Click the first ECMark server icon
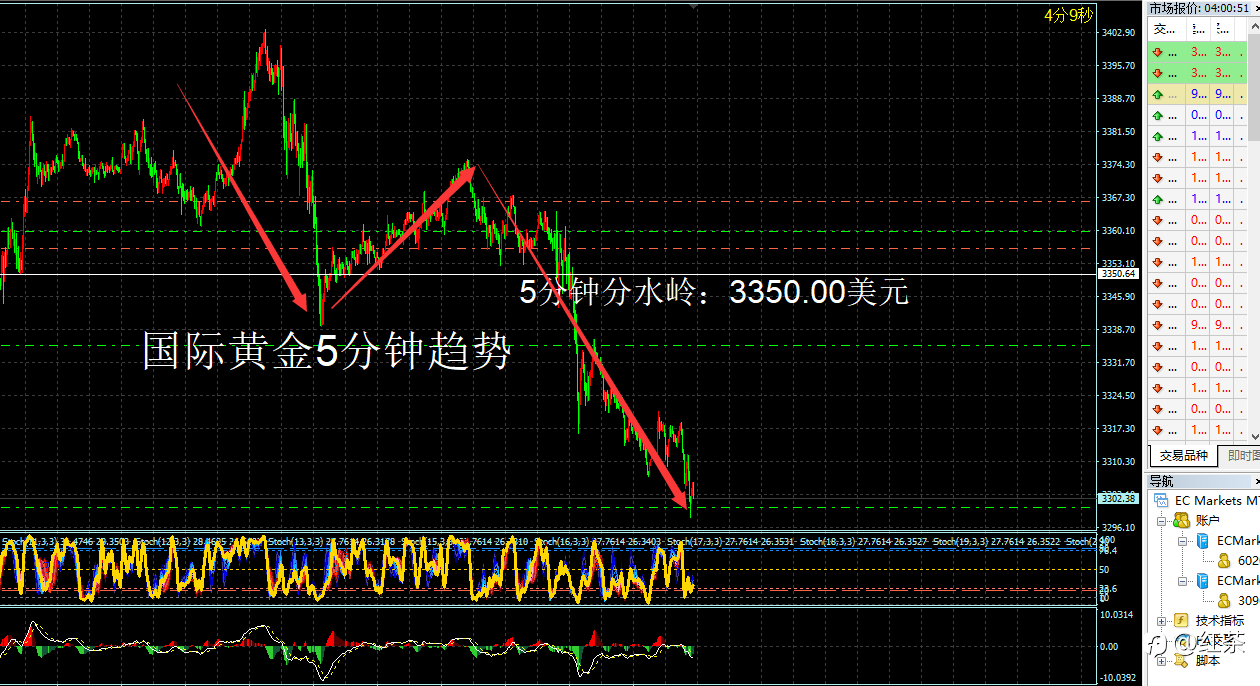This screenshot has height=686, width=1260. (1203, 540)
